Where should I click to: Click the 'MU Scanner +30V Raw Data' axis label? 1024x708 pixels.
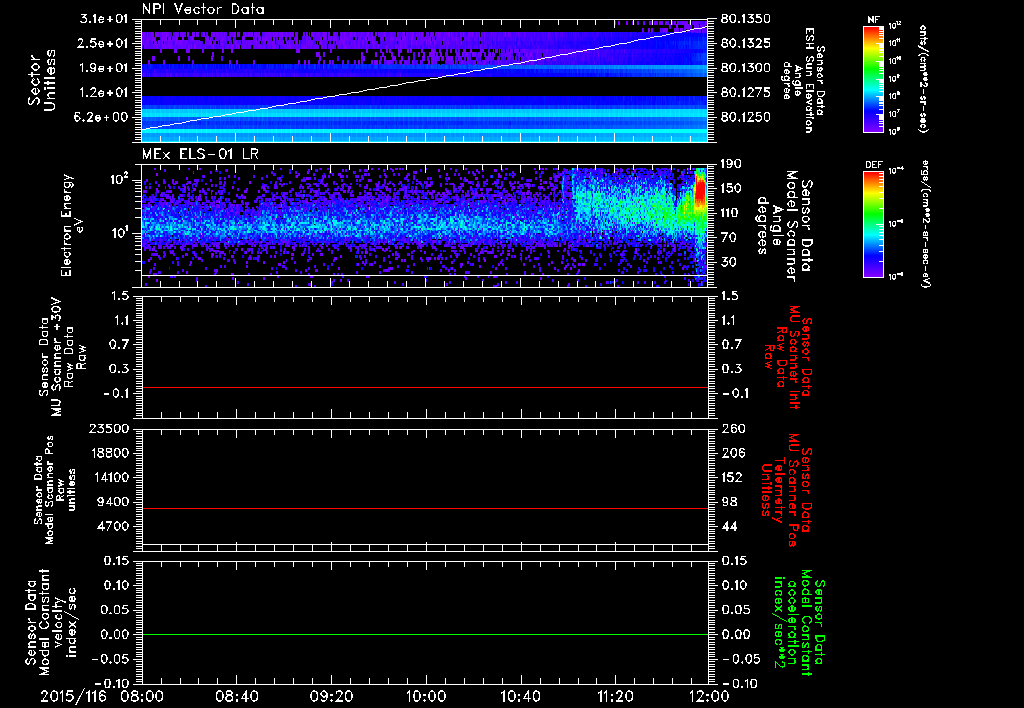pos(61,357)
